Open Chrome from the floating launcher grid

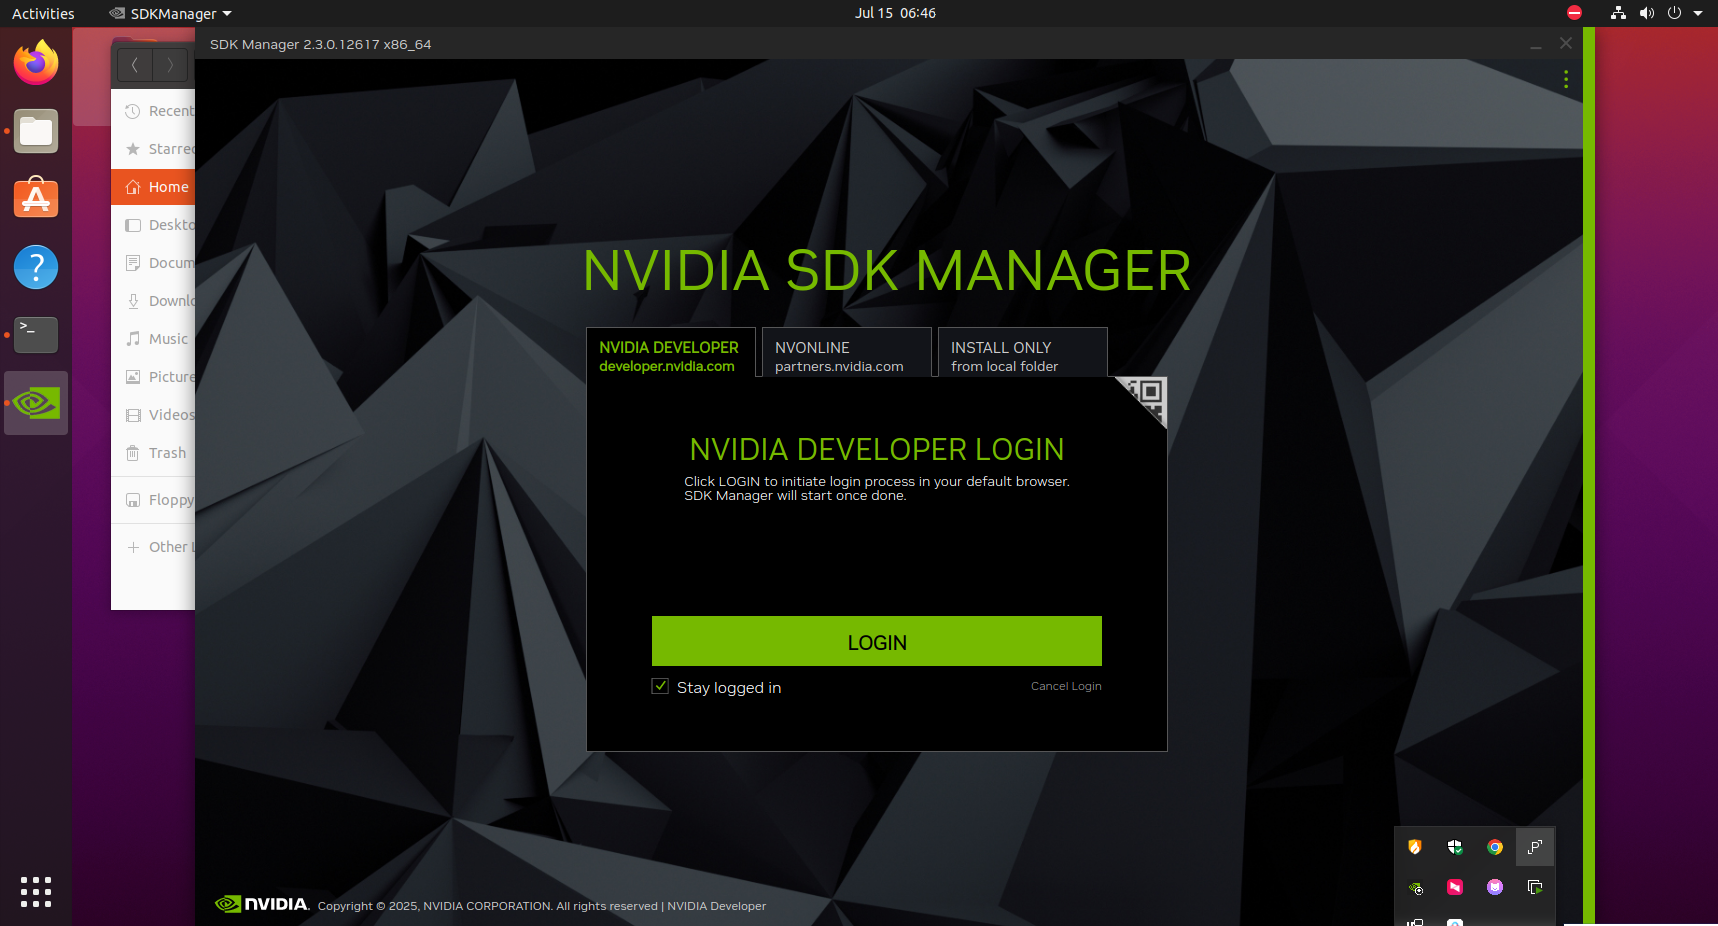point(1494,847)
